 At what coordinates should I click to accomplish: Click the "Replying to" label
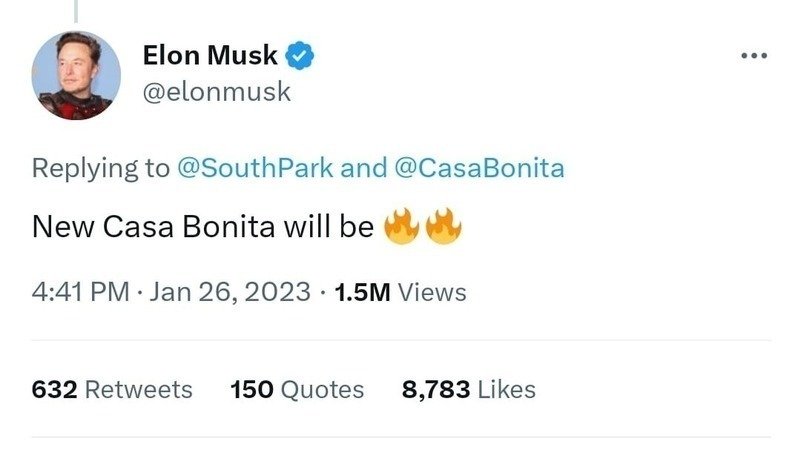(101, 168)
